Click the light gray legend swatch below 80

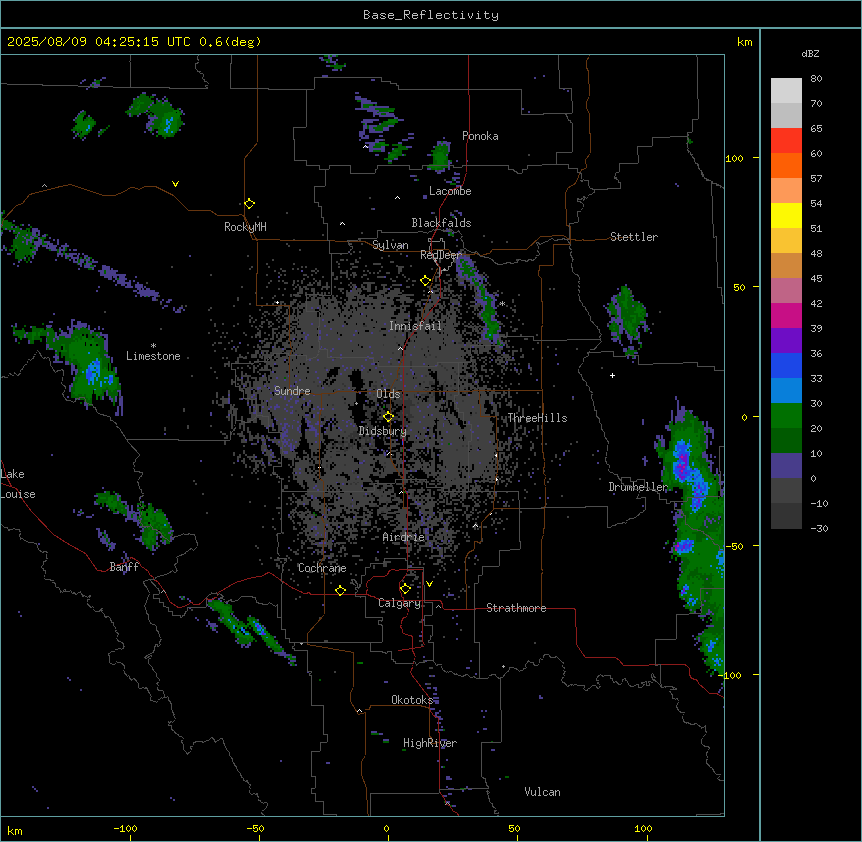[786, 91]
